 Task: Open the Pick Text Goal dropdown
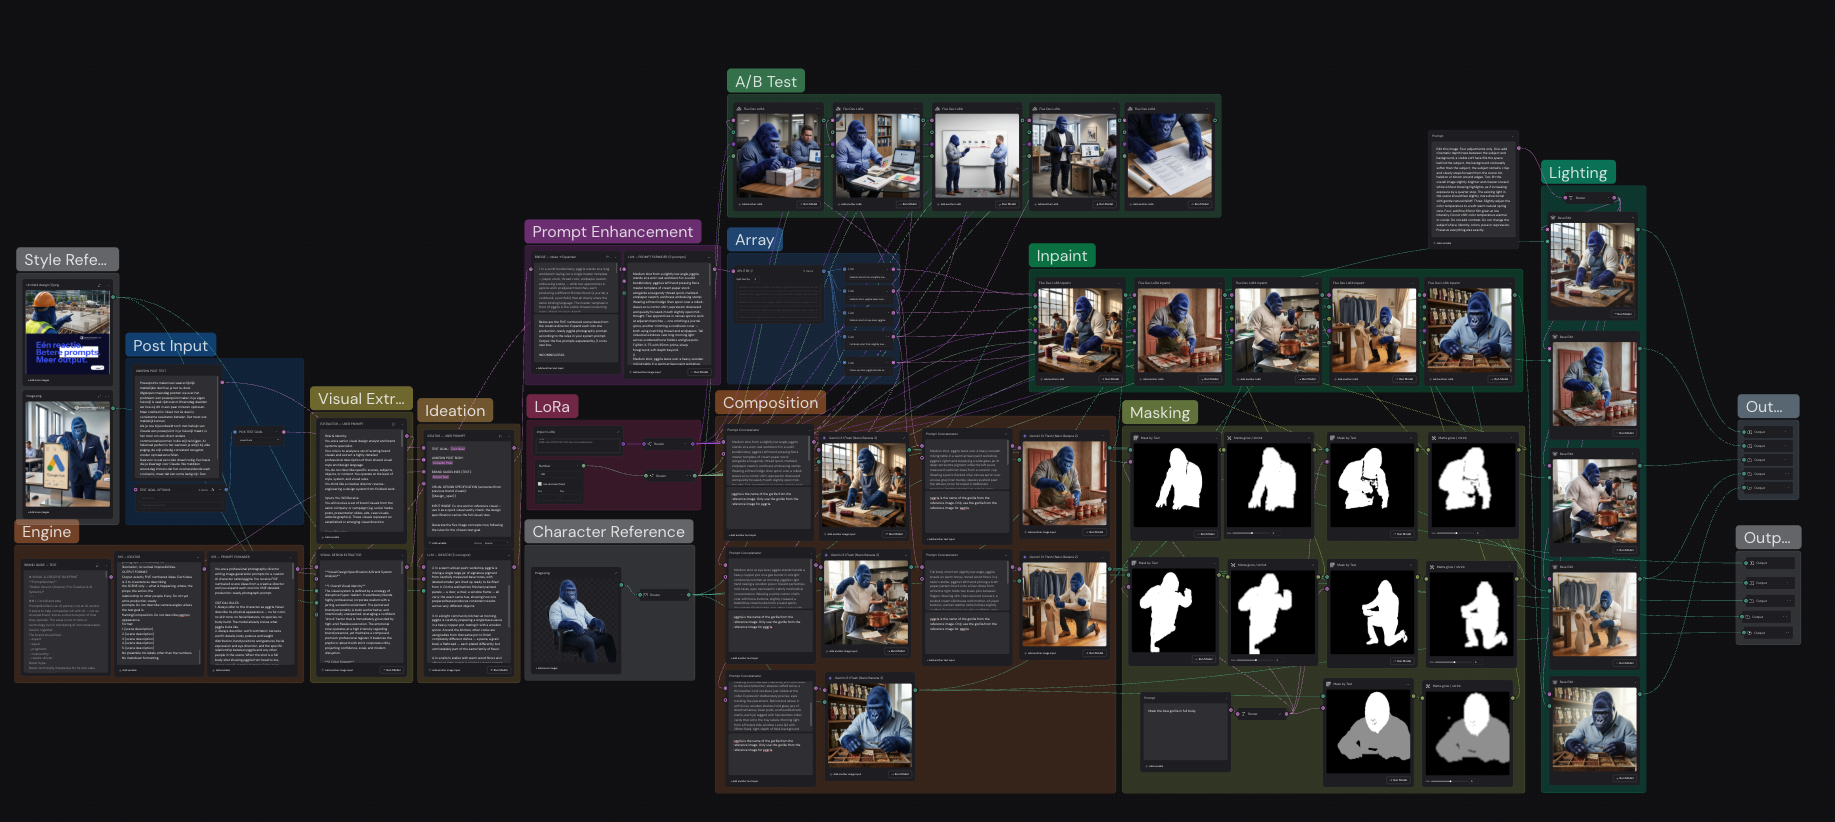coord(258,440)
